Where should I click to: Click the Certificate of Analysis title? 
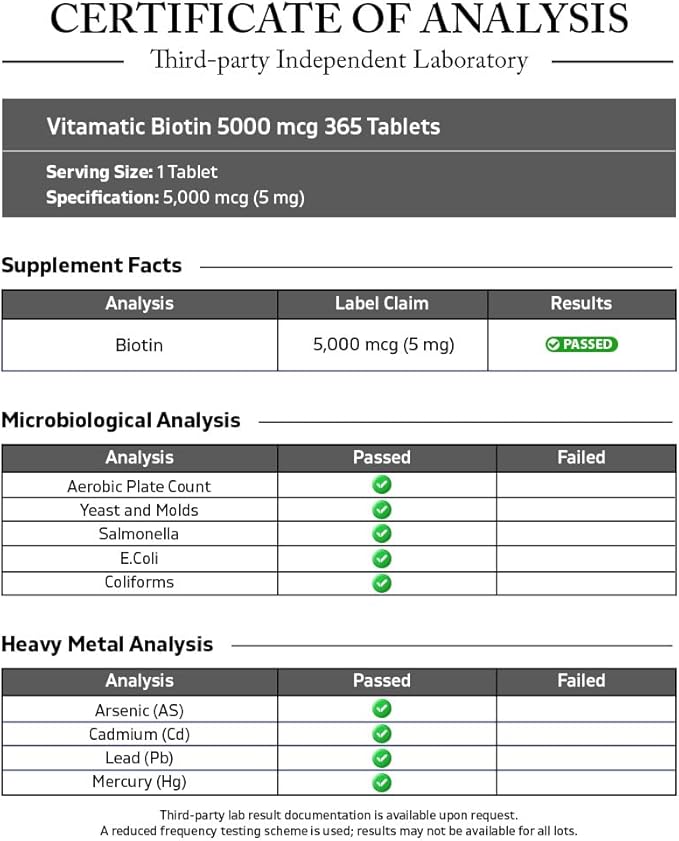point(339,19)
